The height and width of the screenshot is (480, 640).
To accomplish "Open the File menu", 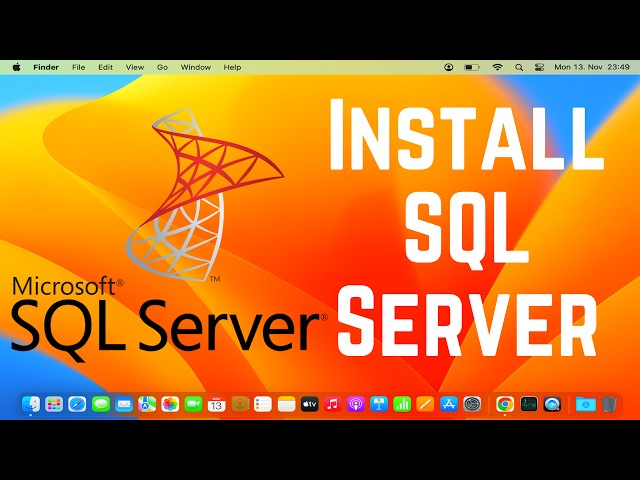I will pyautogui.click(x=78, y=67).
